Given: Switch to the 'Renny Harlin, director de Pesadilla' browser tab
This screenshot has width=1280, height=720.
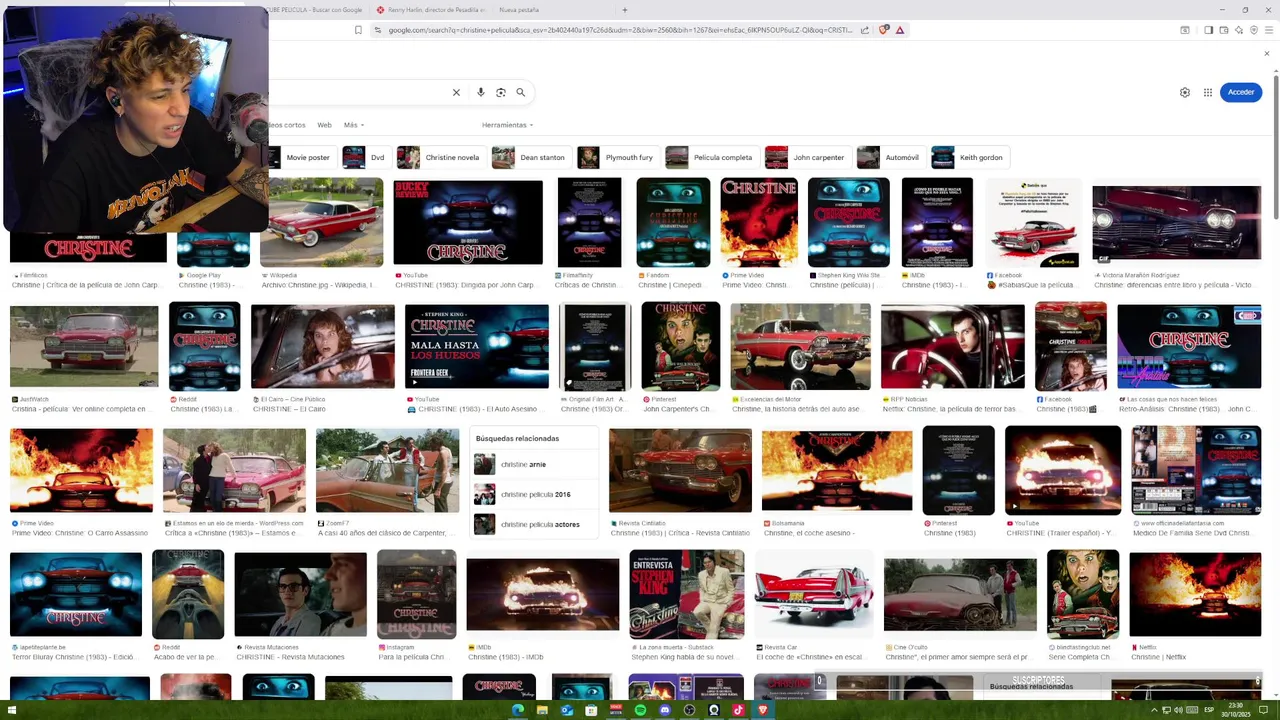Looking at the screenshot, I should [x=430, y=10].
